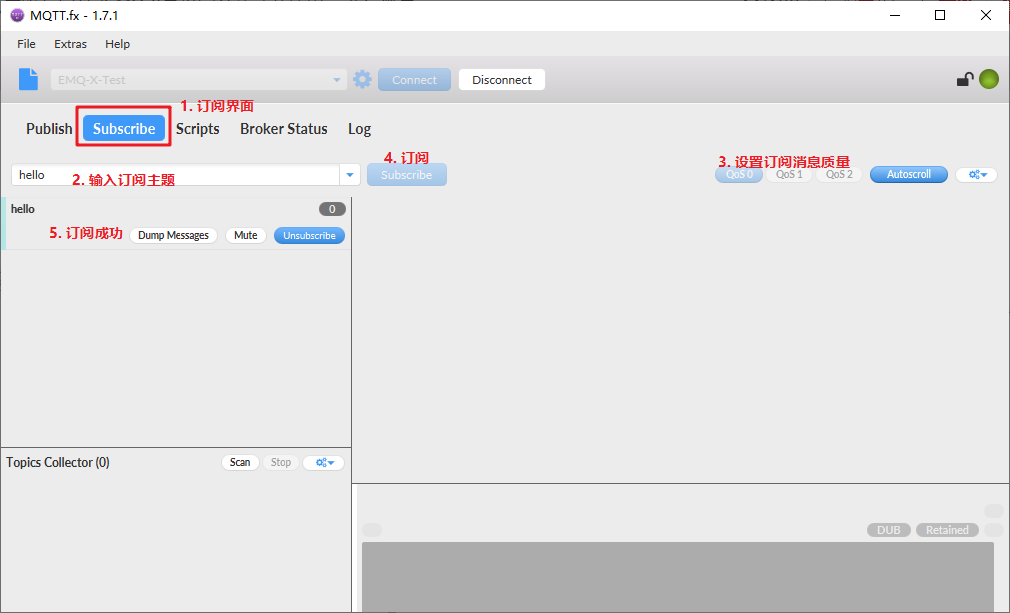Switch to the Scripts tab
1010x613 pixels.
click(x=198, y=129)
